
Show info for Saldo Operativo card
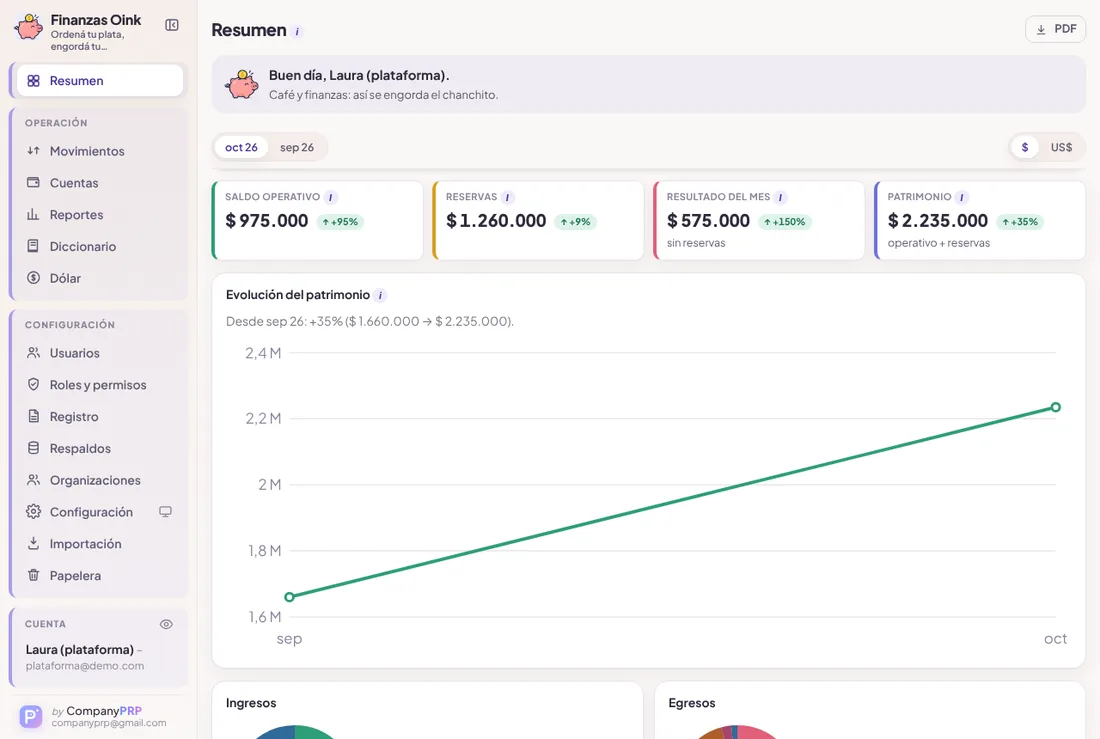coord(330,197)
